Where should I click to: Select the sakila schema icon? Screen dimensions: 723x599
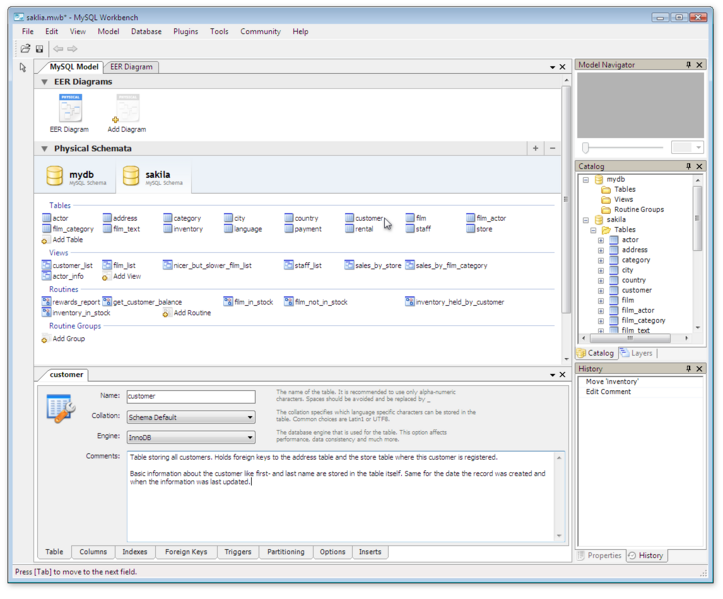131,177
